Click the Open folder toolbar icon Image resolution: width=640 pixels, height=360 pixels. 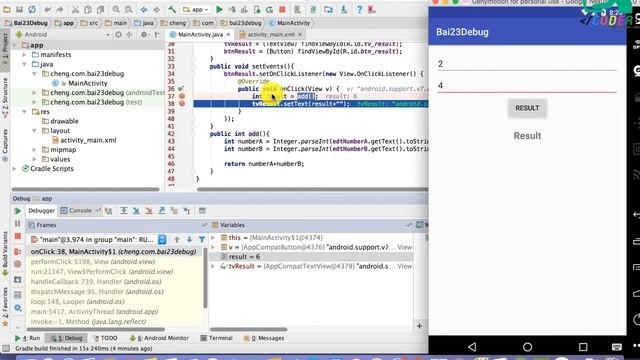pos(7,9)
